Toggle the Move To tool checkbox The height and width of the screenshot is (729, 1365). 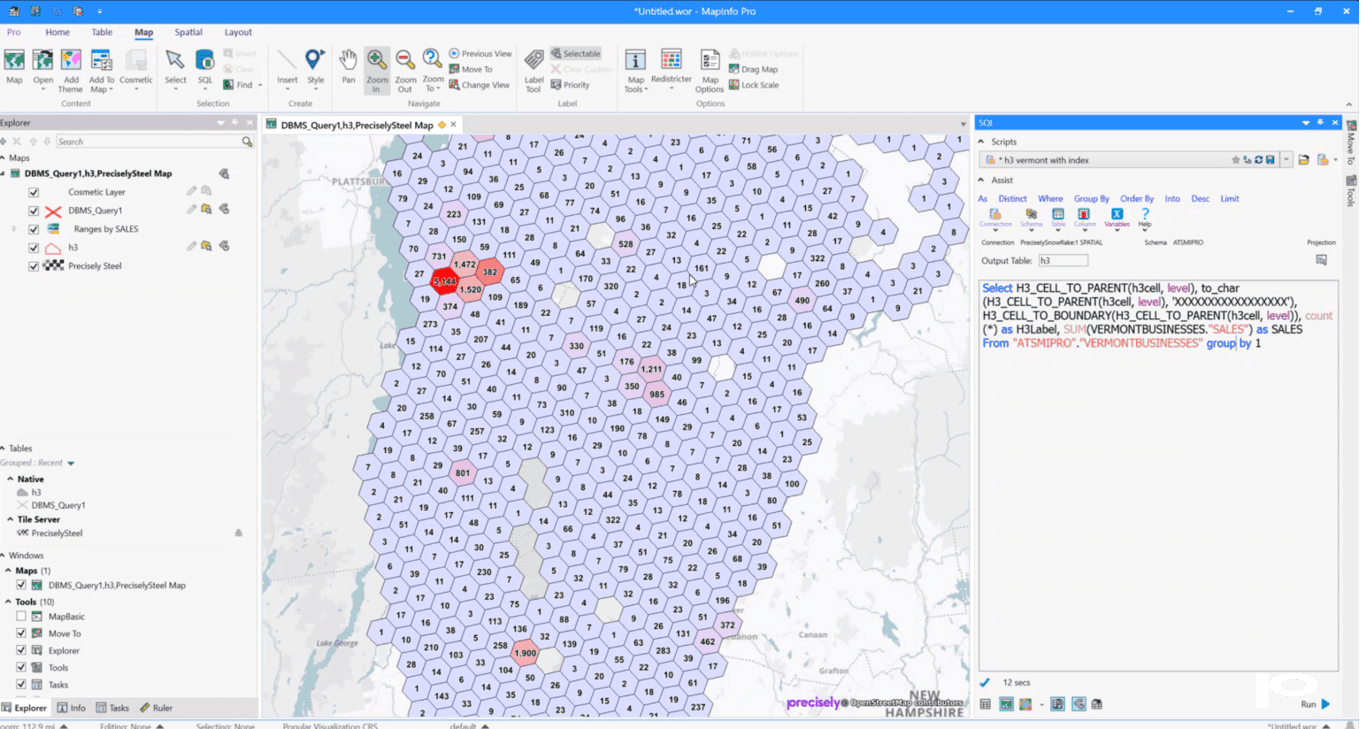pyautogui.click(x=21, y=633)
